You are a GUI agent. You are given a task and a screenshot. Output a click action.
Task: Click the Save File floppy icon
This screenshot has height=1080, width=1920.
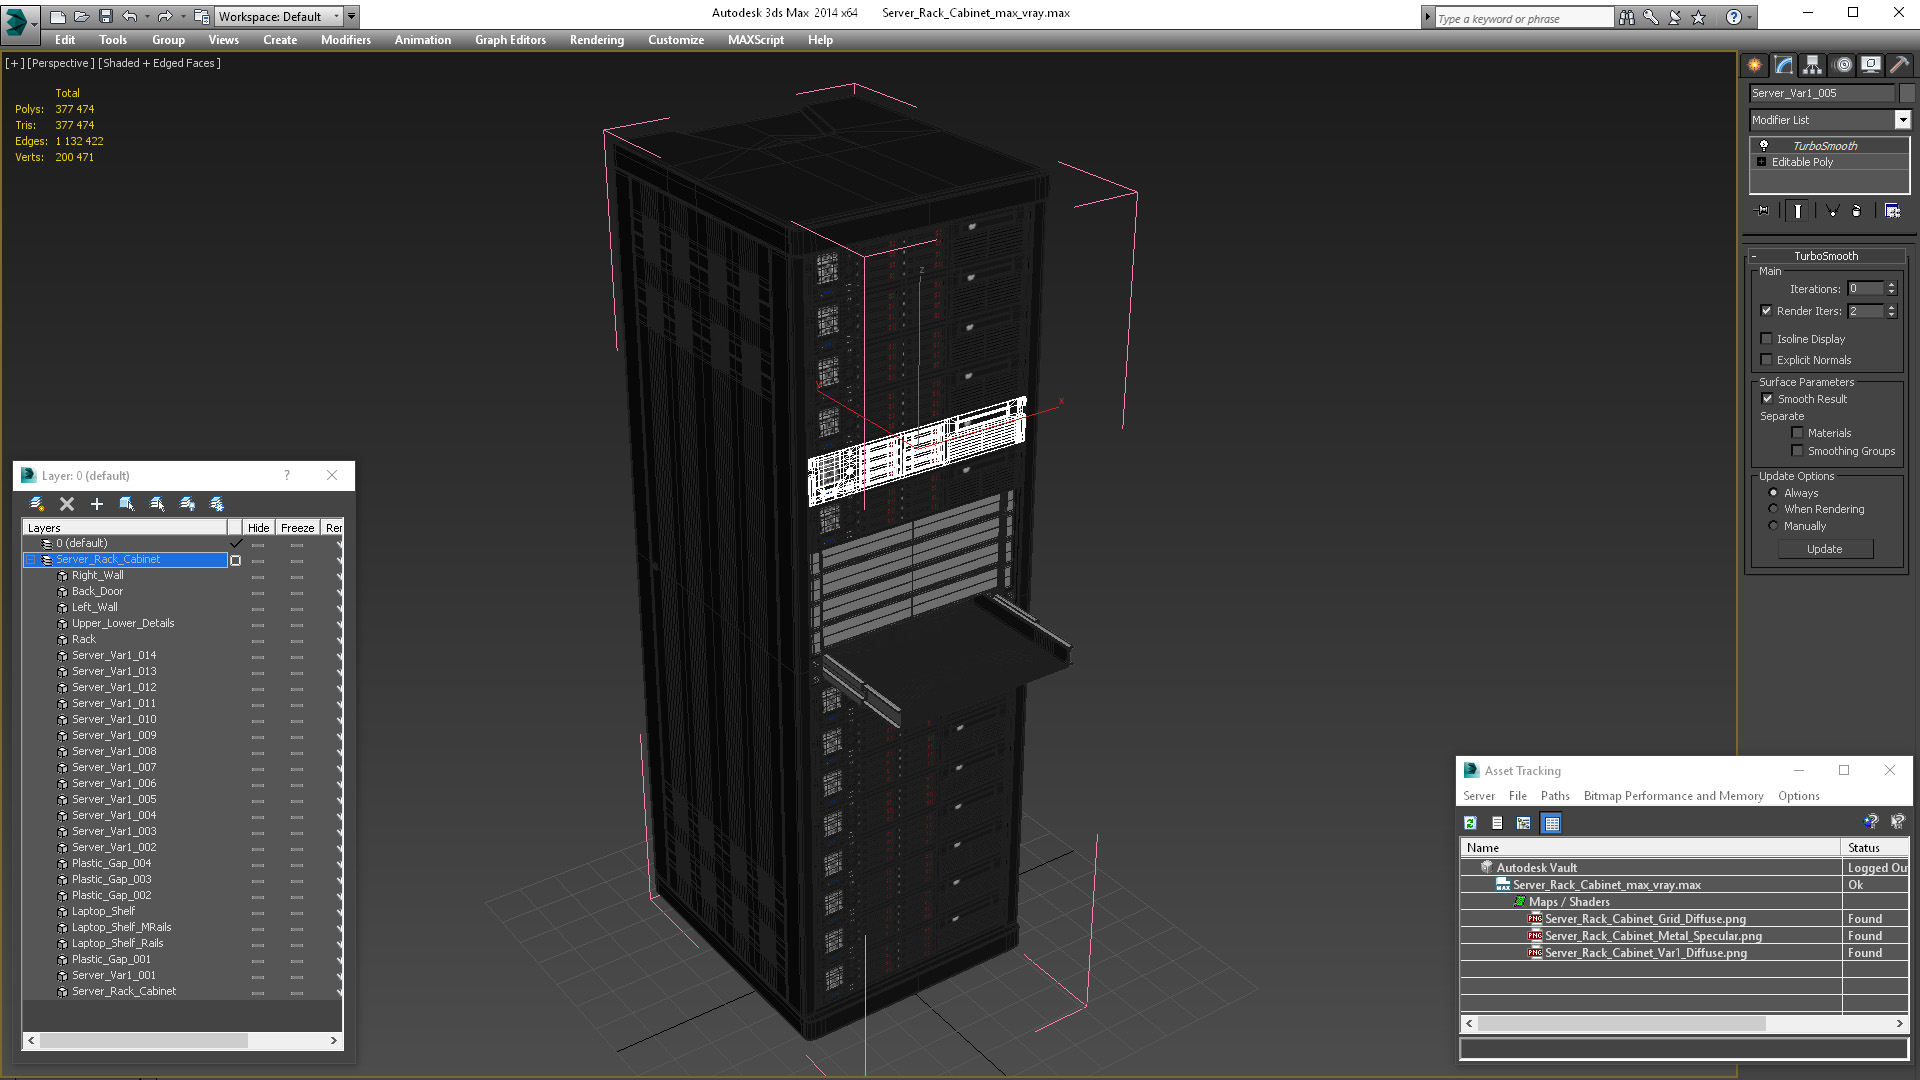pos(105,16)
